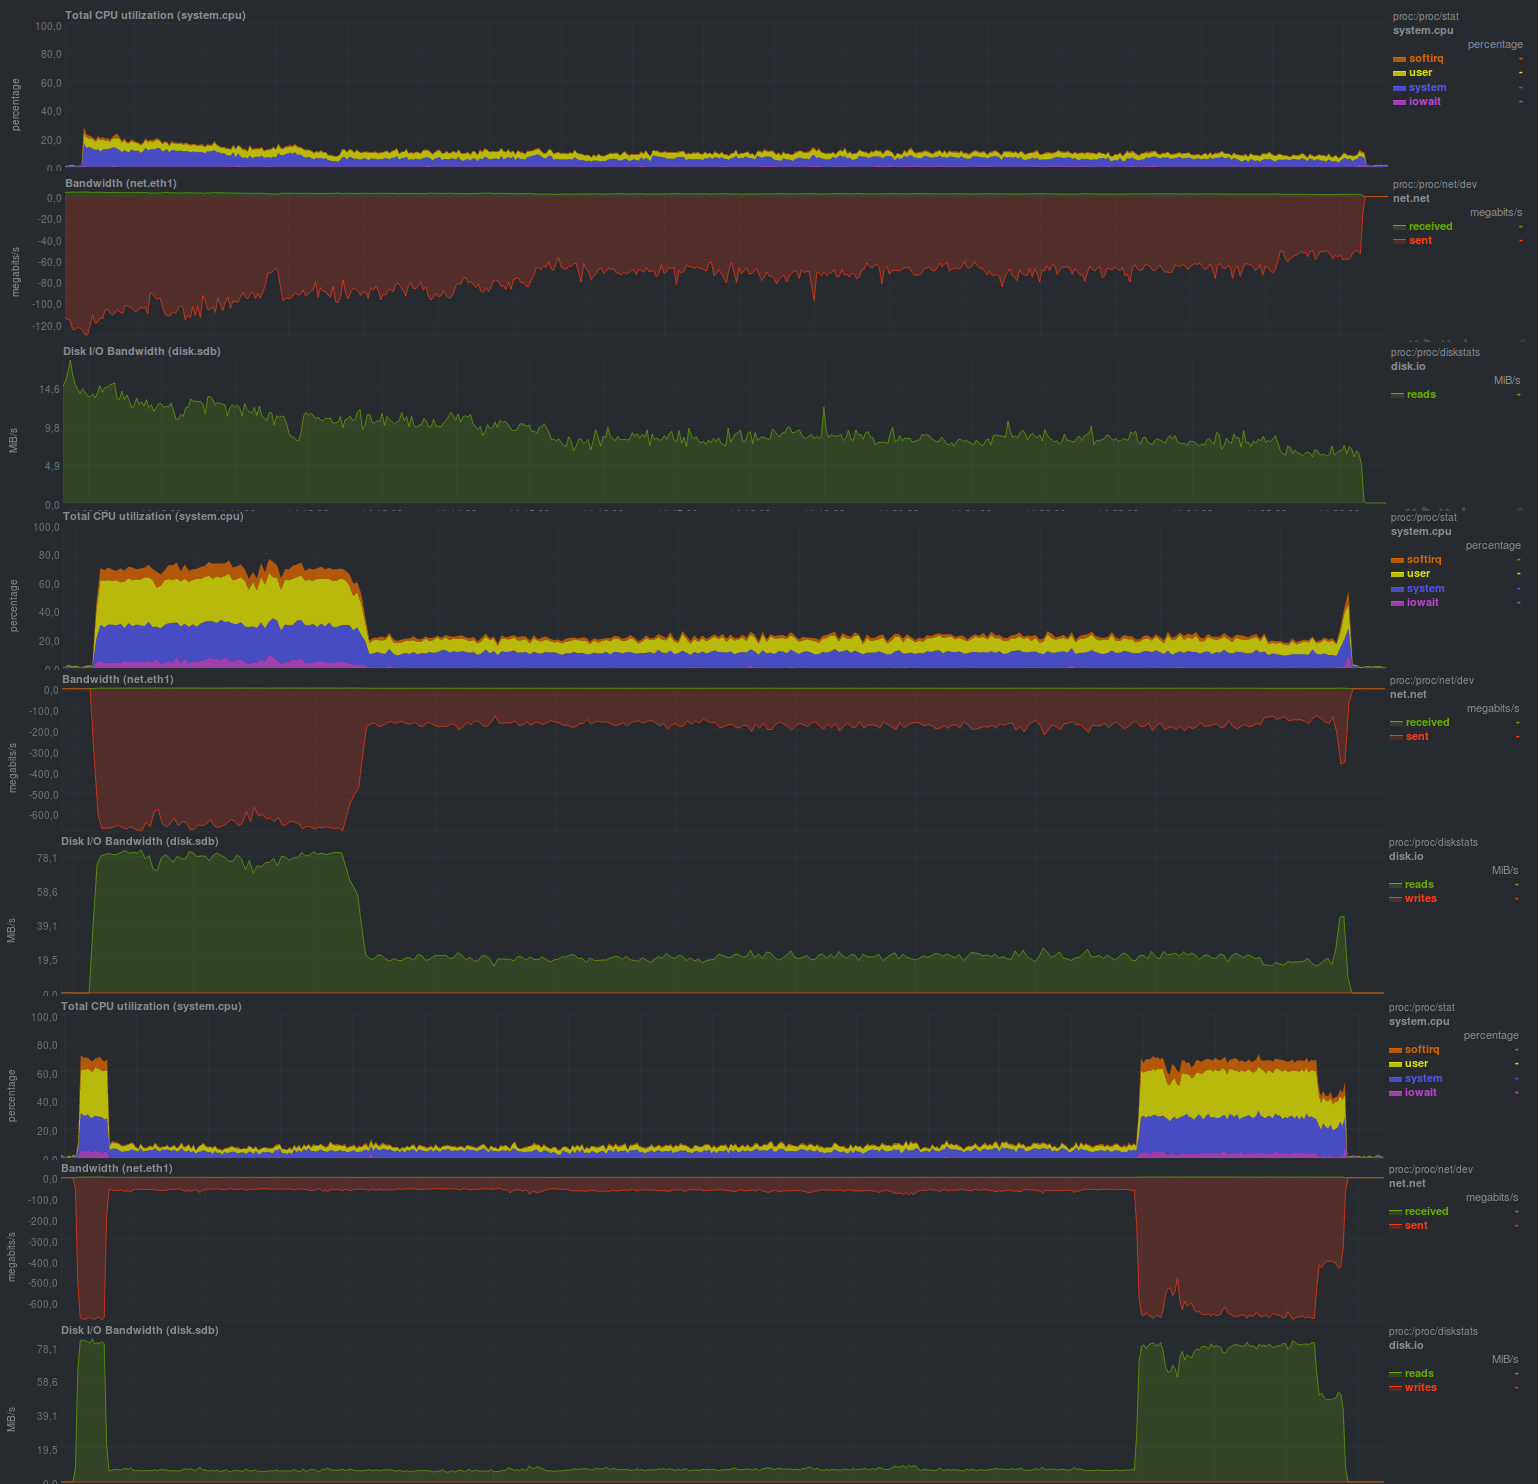Screen dimensions: 1540x1484
Task: Toggle system in the middle CPU legend
Action: (1425, 589)
